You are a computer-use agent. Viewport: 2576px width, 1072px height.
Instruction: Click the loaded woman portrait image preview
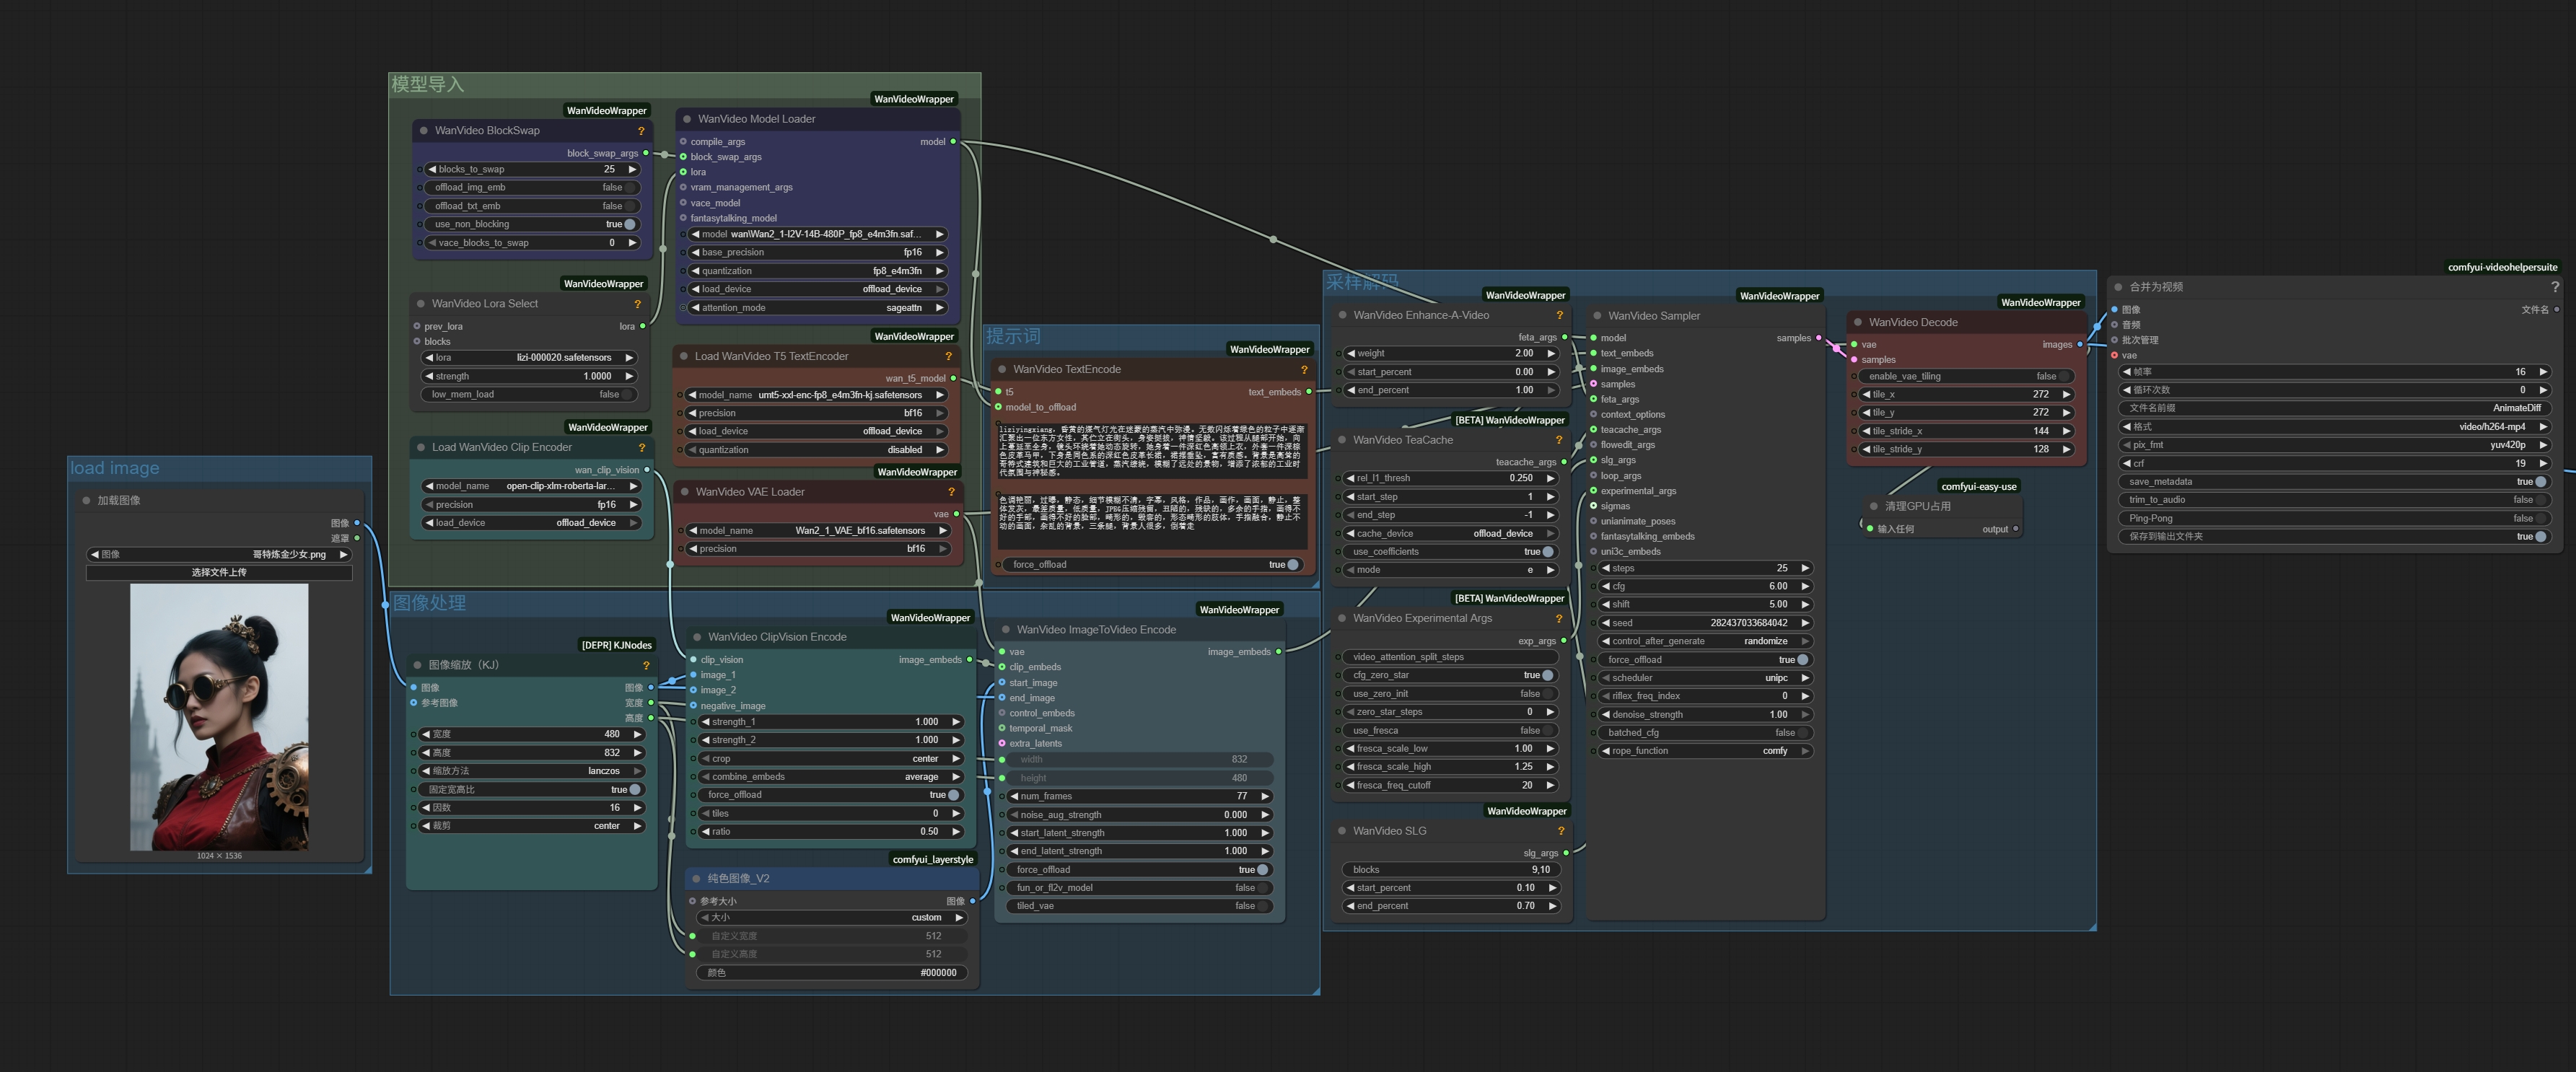[219, 717]
